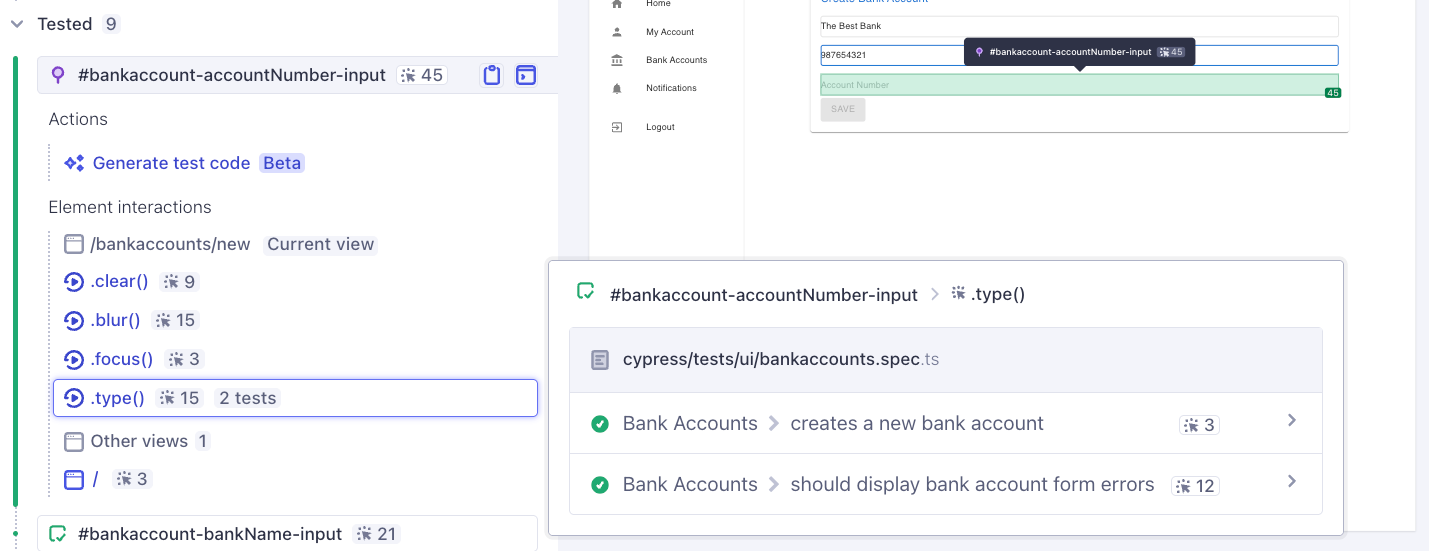The image size is (1429, 551).
Task: Click the green 45 badge on highlighted field
Action: [x=1332, y=93]
